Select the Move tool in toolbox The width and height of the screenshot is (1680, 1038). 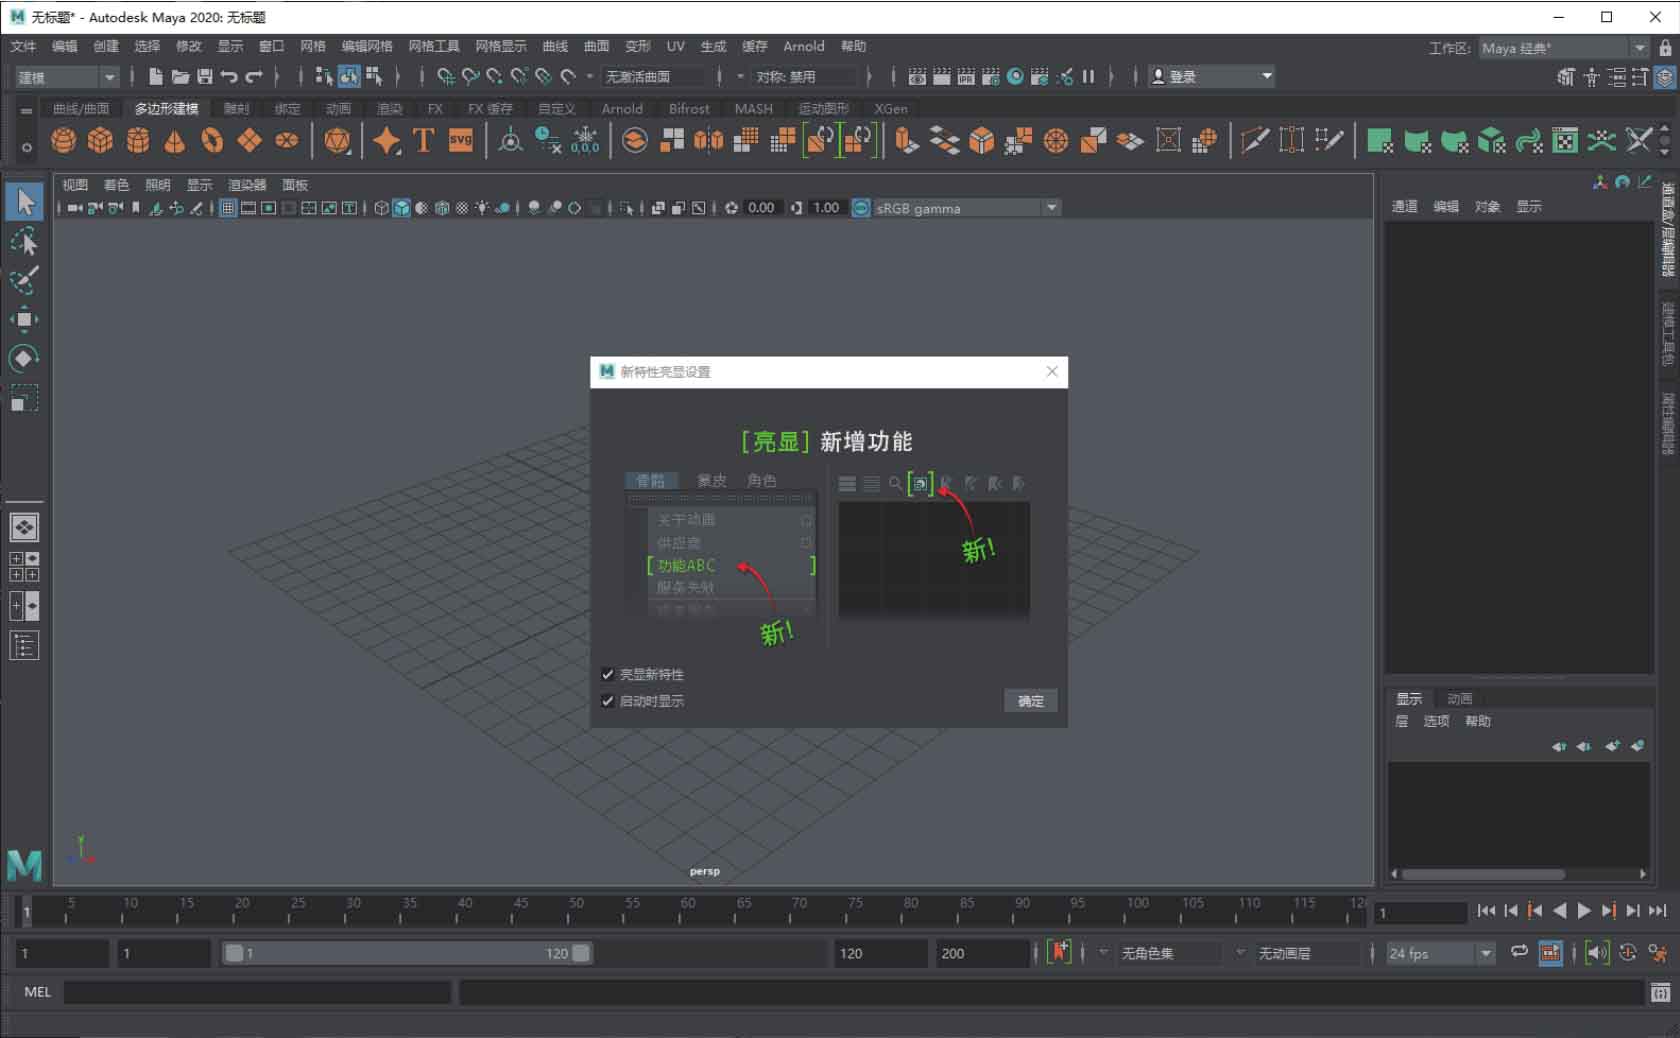point(24,320)
